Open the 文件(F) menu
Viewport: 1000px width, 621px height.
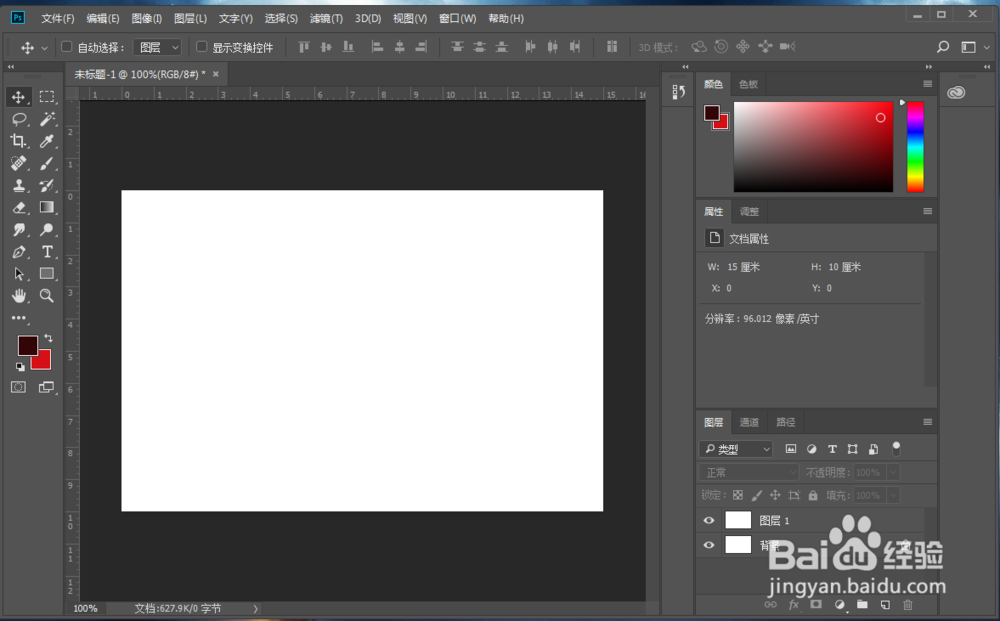coord(57,18)
